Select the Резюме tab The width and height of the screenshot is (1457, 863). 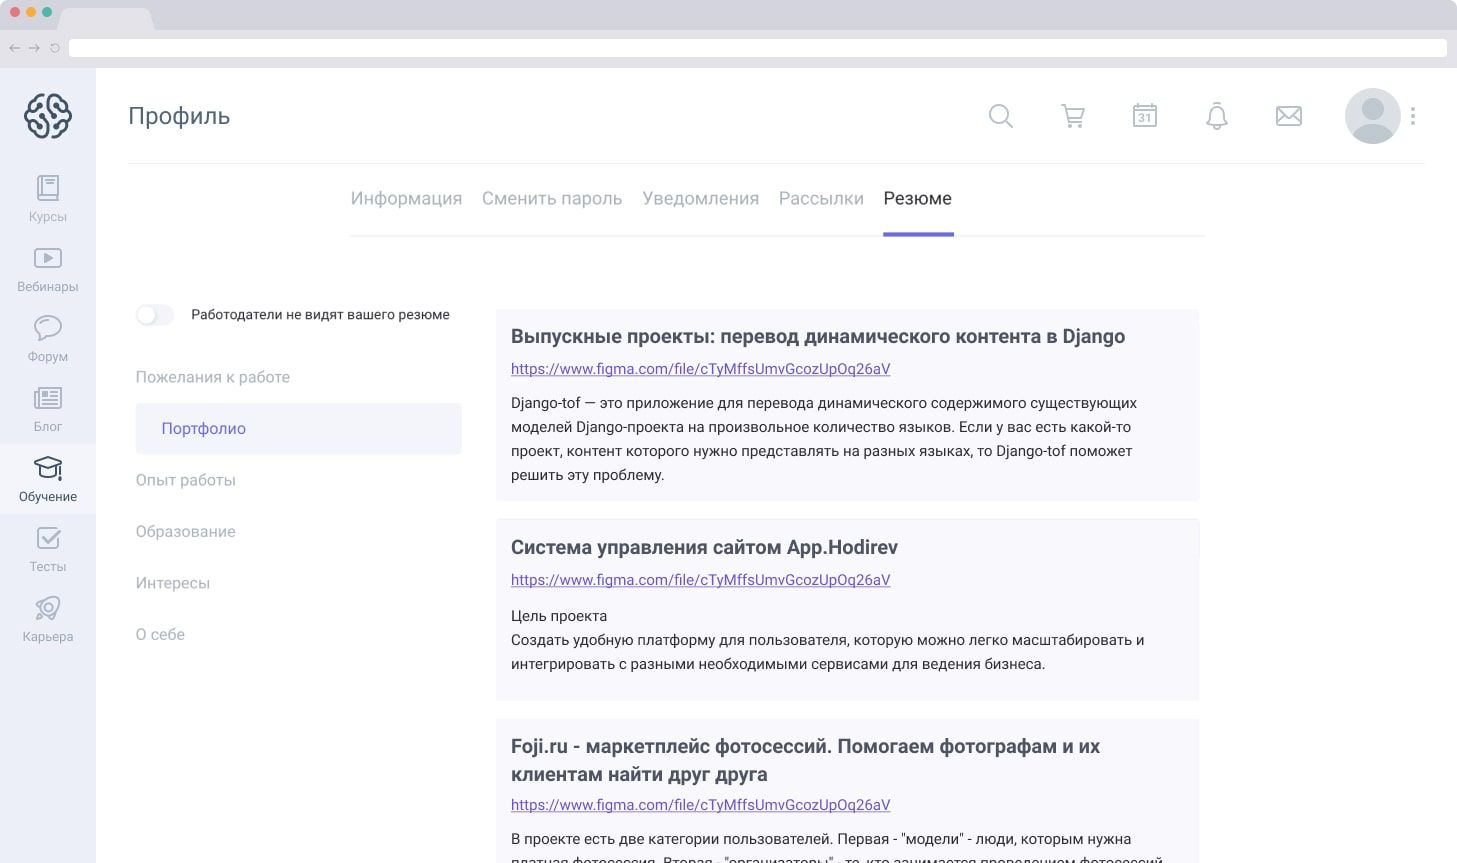coord(918,198)
